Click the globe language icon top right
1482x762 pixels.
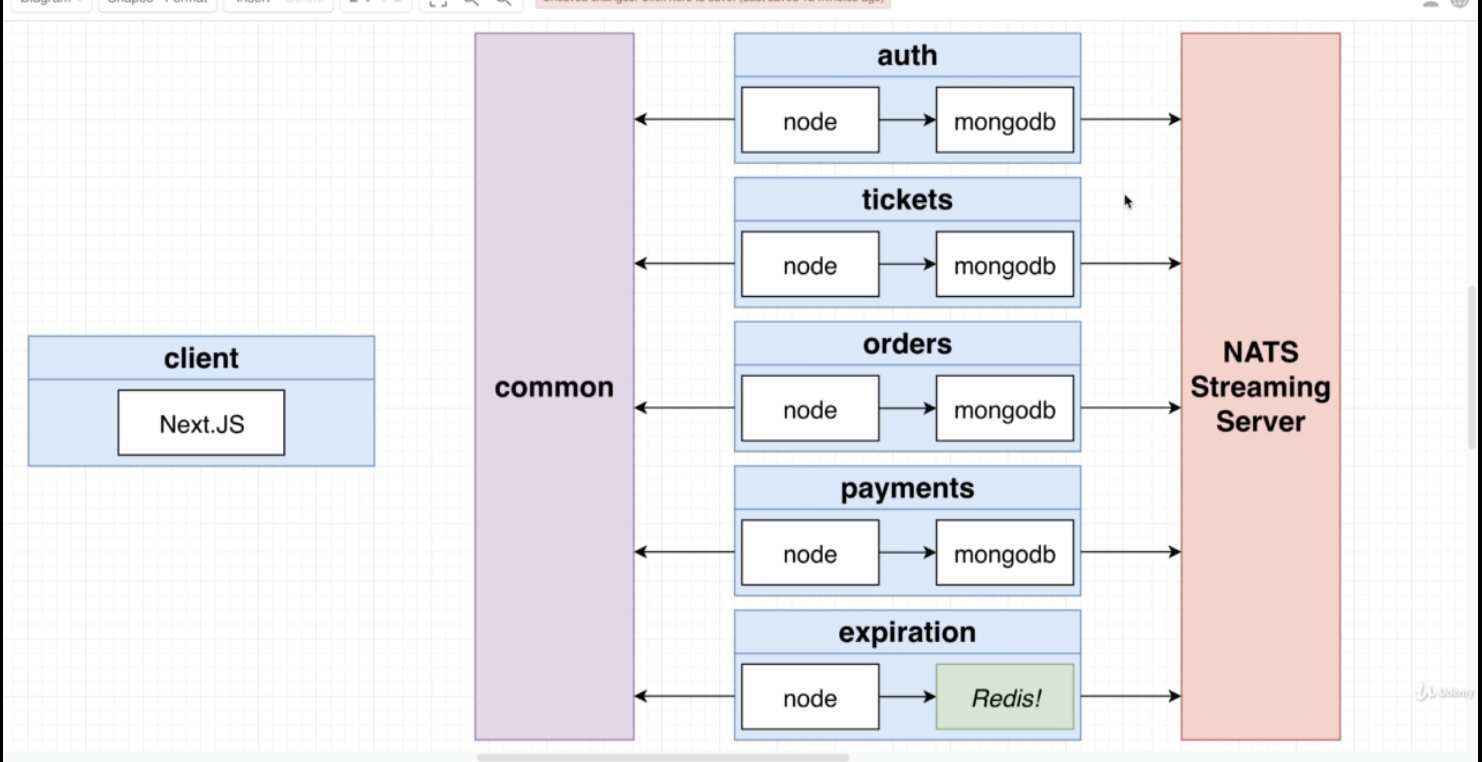coord(1460,4)
